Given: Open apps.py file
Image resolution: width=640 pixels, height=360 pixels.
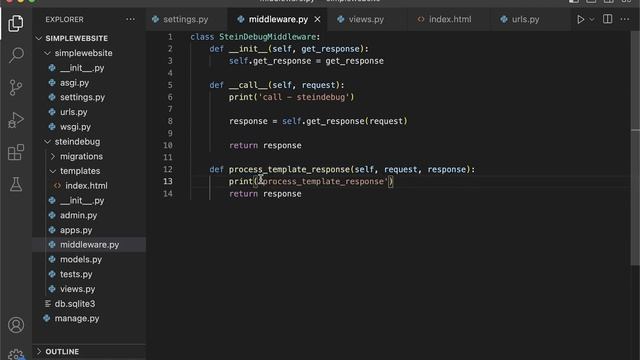Looking at the screenshot, I should tap(76, 230).
